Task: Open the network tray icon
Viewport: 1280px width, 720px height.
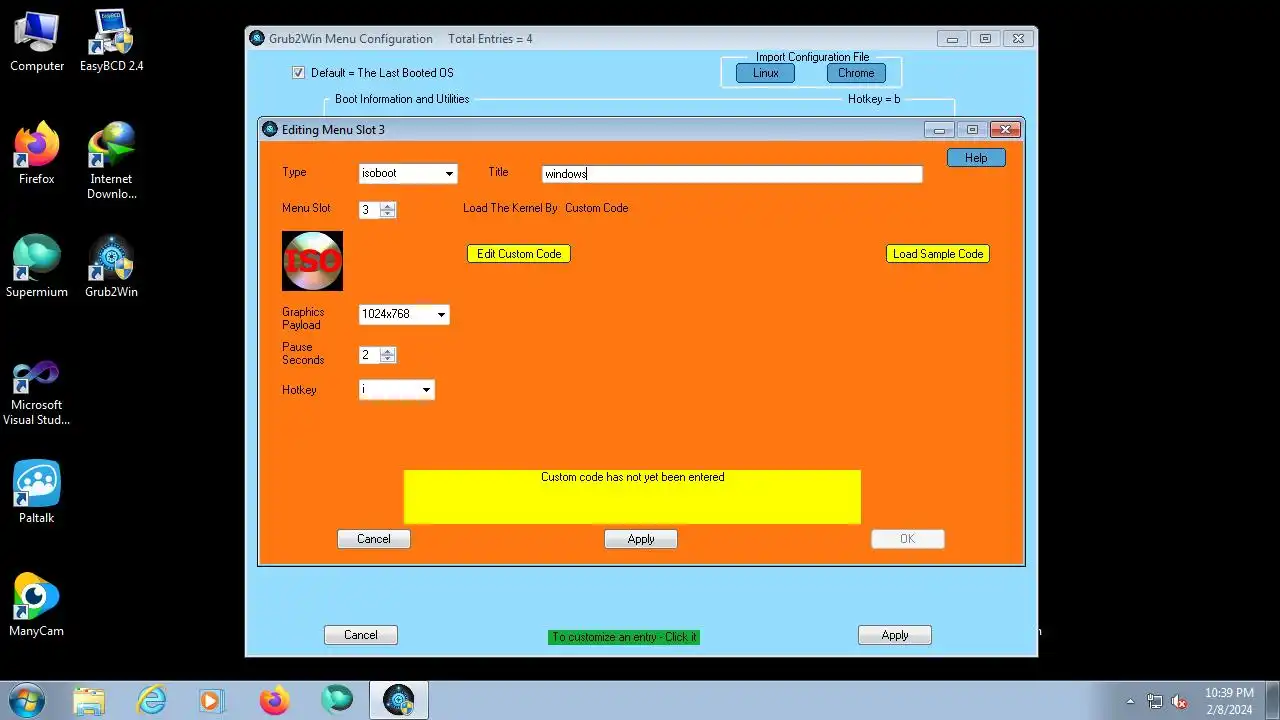Action: pyautogui.click(x=1155, y=701)
